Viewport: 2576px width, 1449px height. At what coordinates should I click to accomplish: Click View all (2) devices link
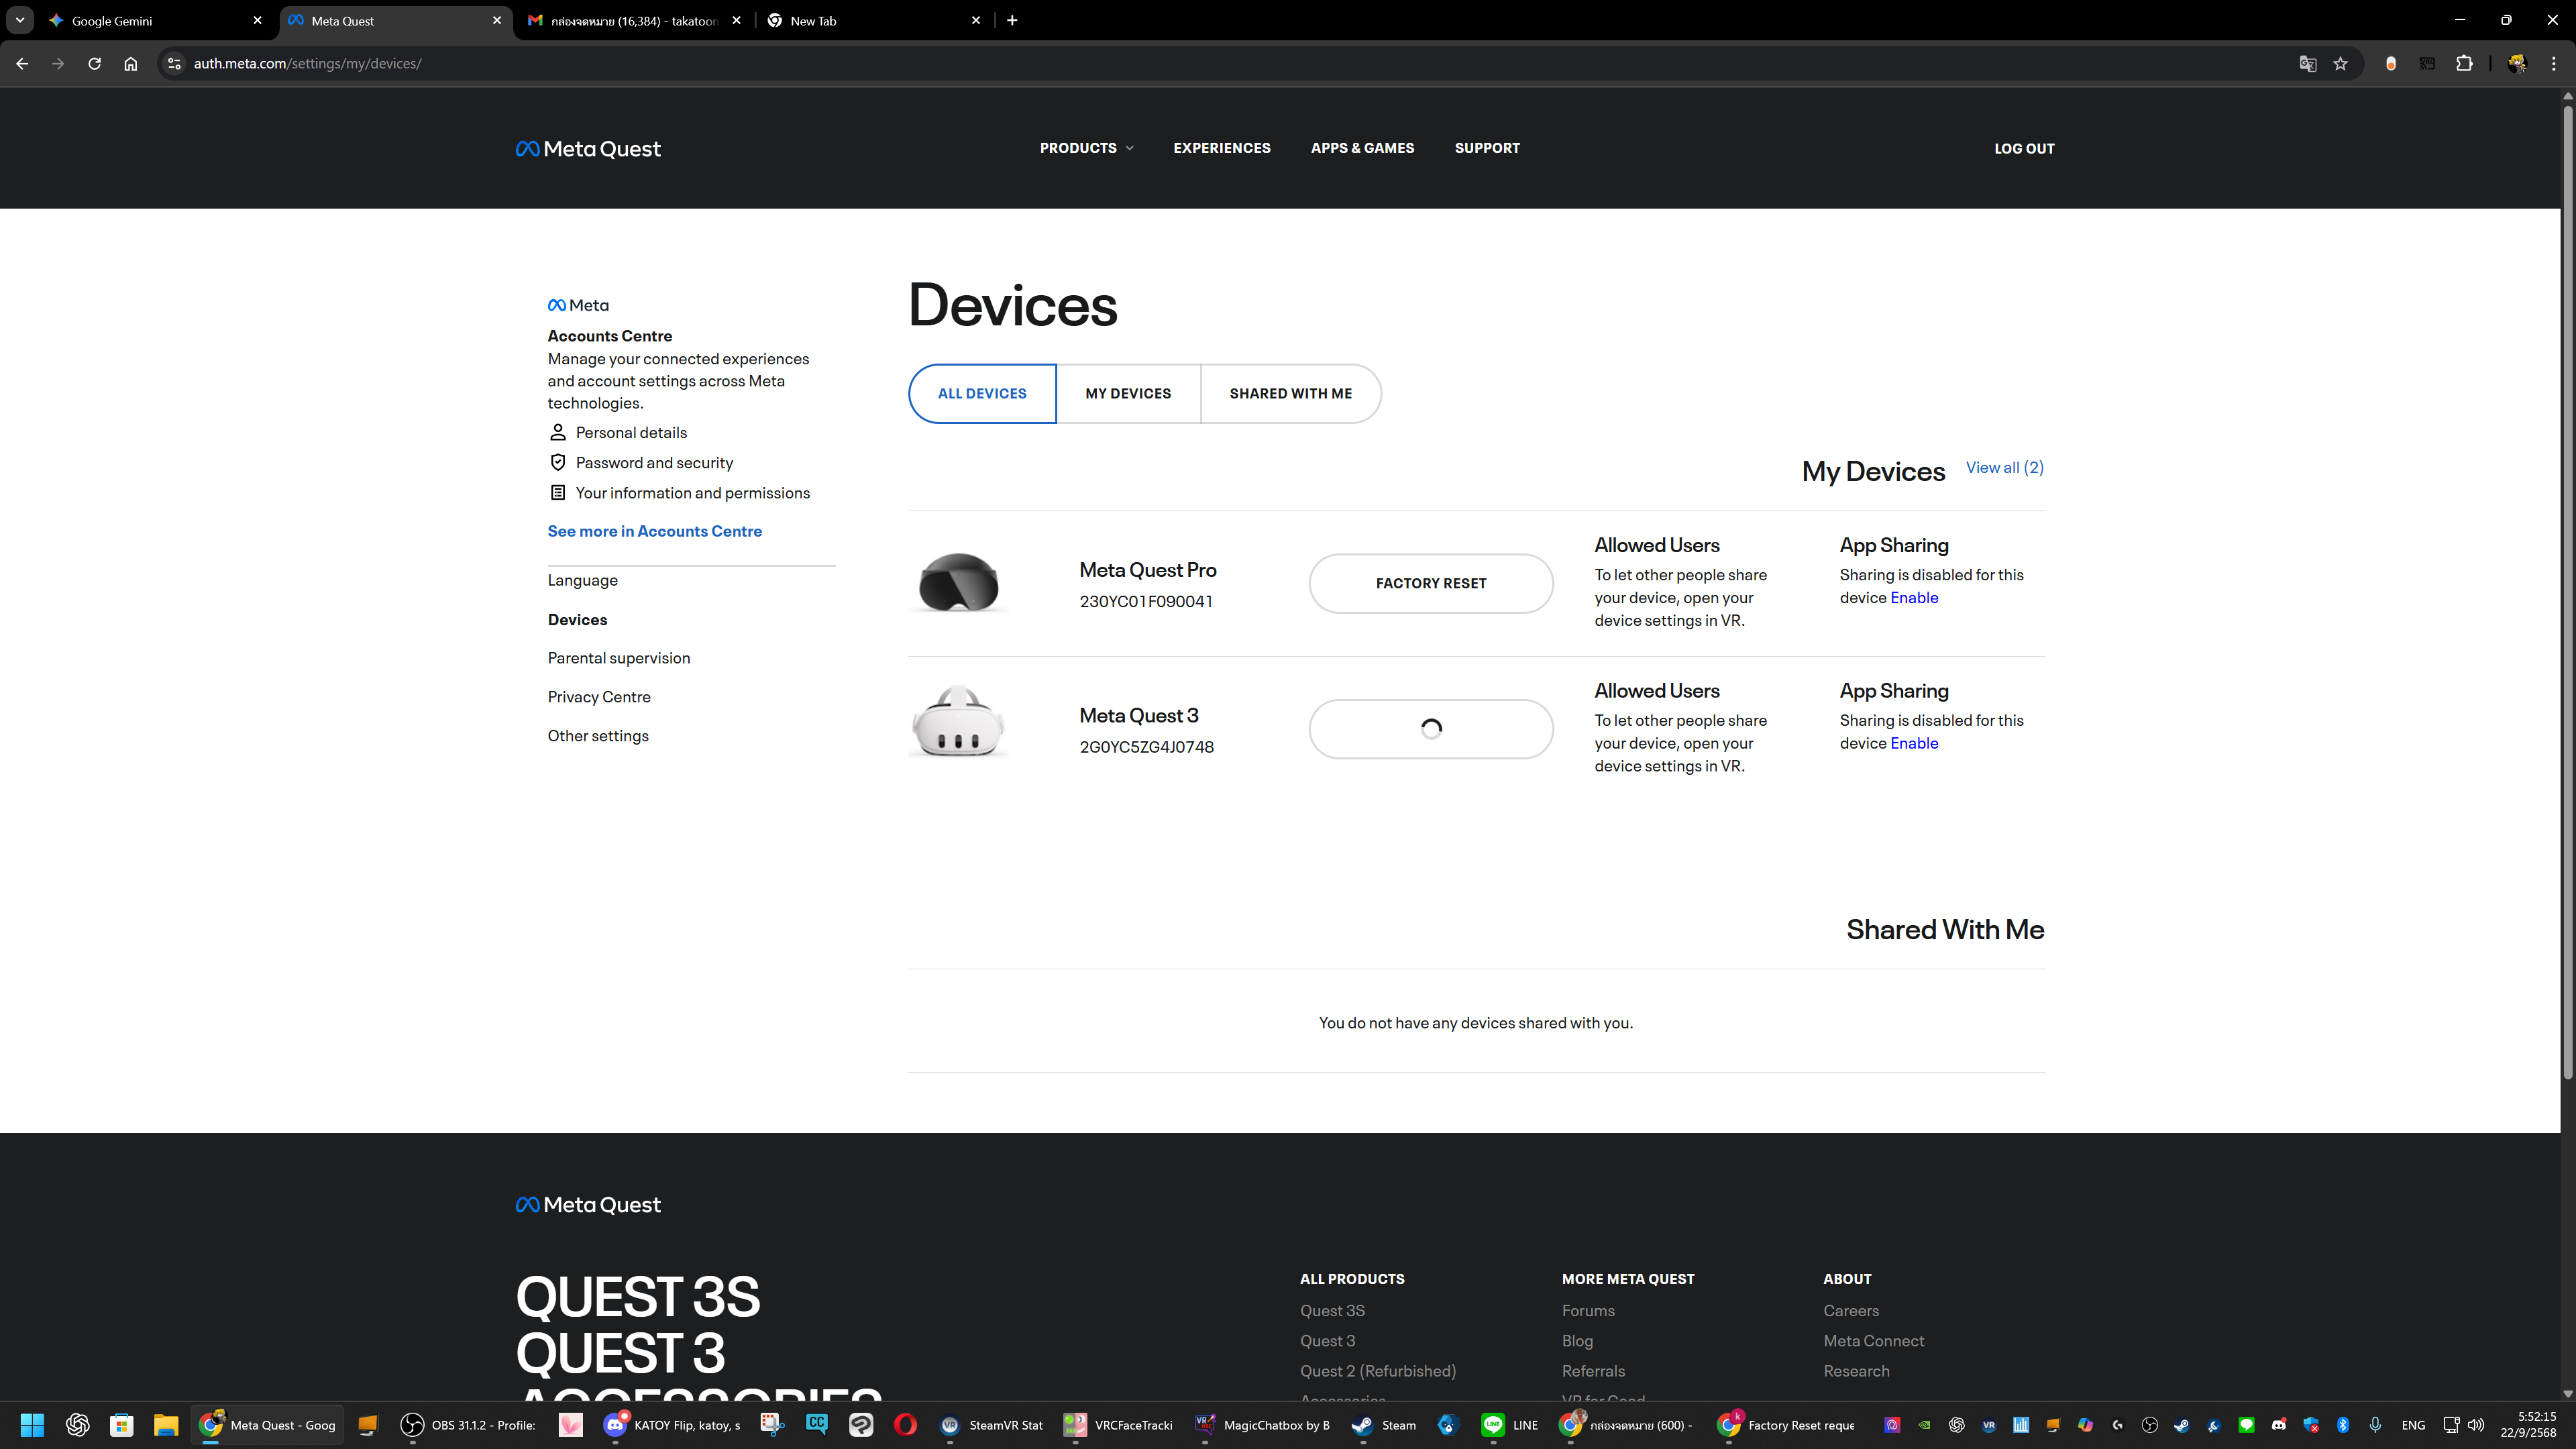click(2004, 467)
